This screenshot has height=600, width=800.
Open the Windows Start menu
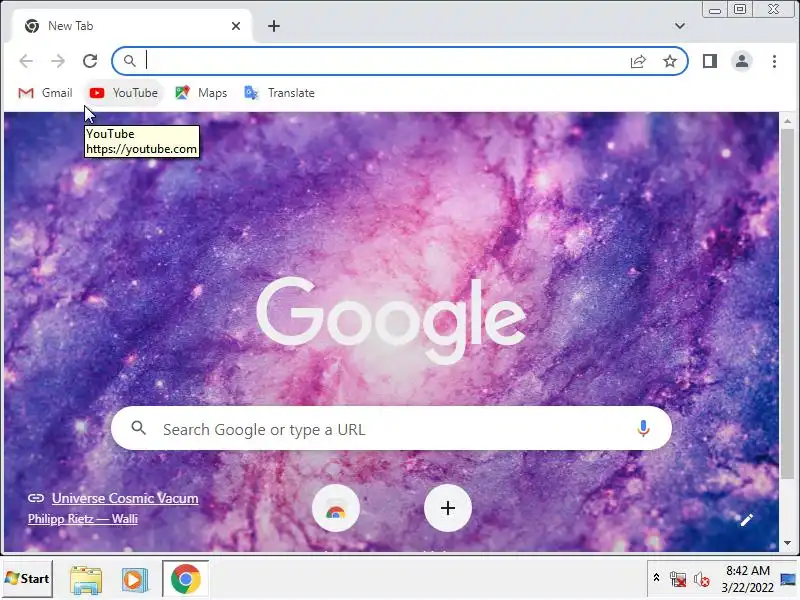coord(28,579)
